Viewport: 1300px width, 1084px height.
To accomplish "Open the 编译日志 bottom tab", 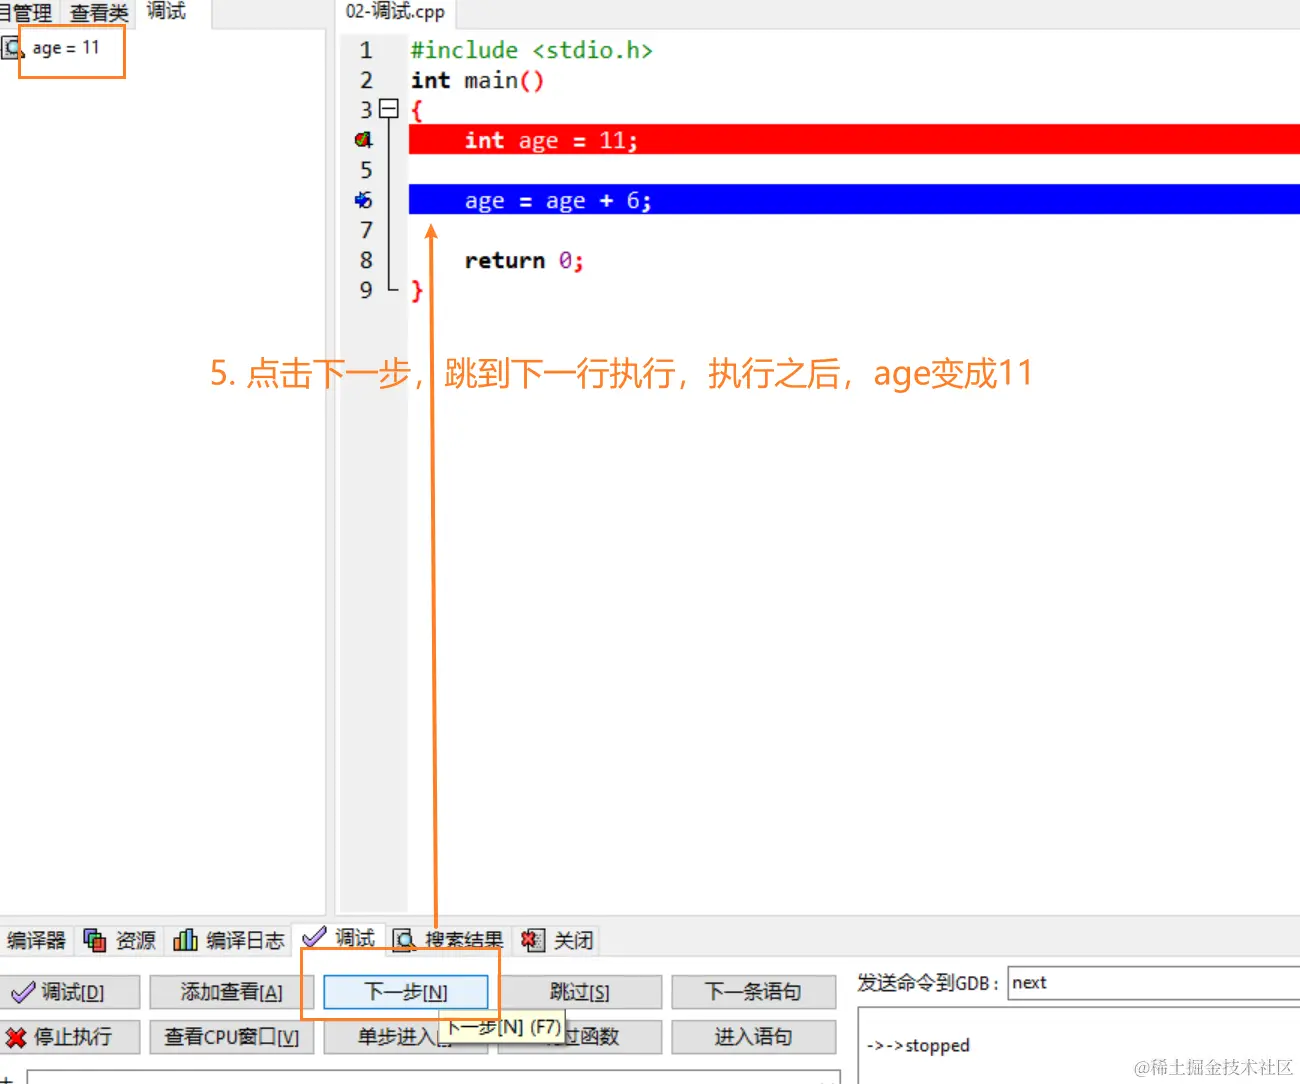I will tap(229, 940).
